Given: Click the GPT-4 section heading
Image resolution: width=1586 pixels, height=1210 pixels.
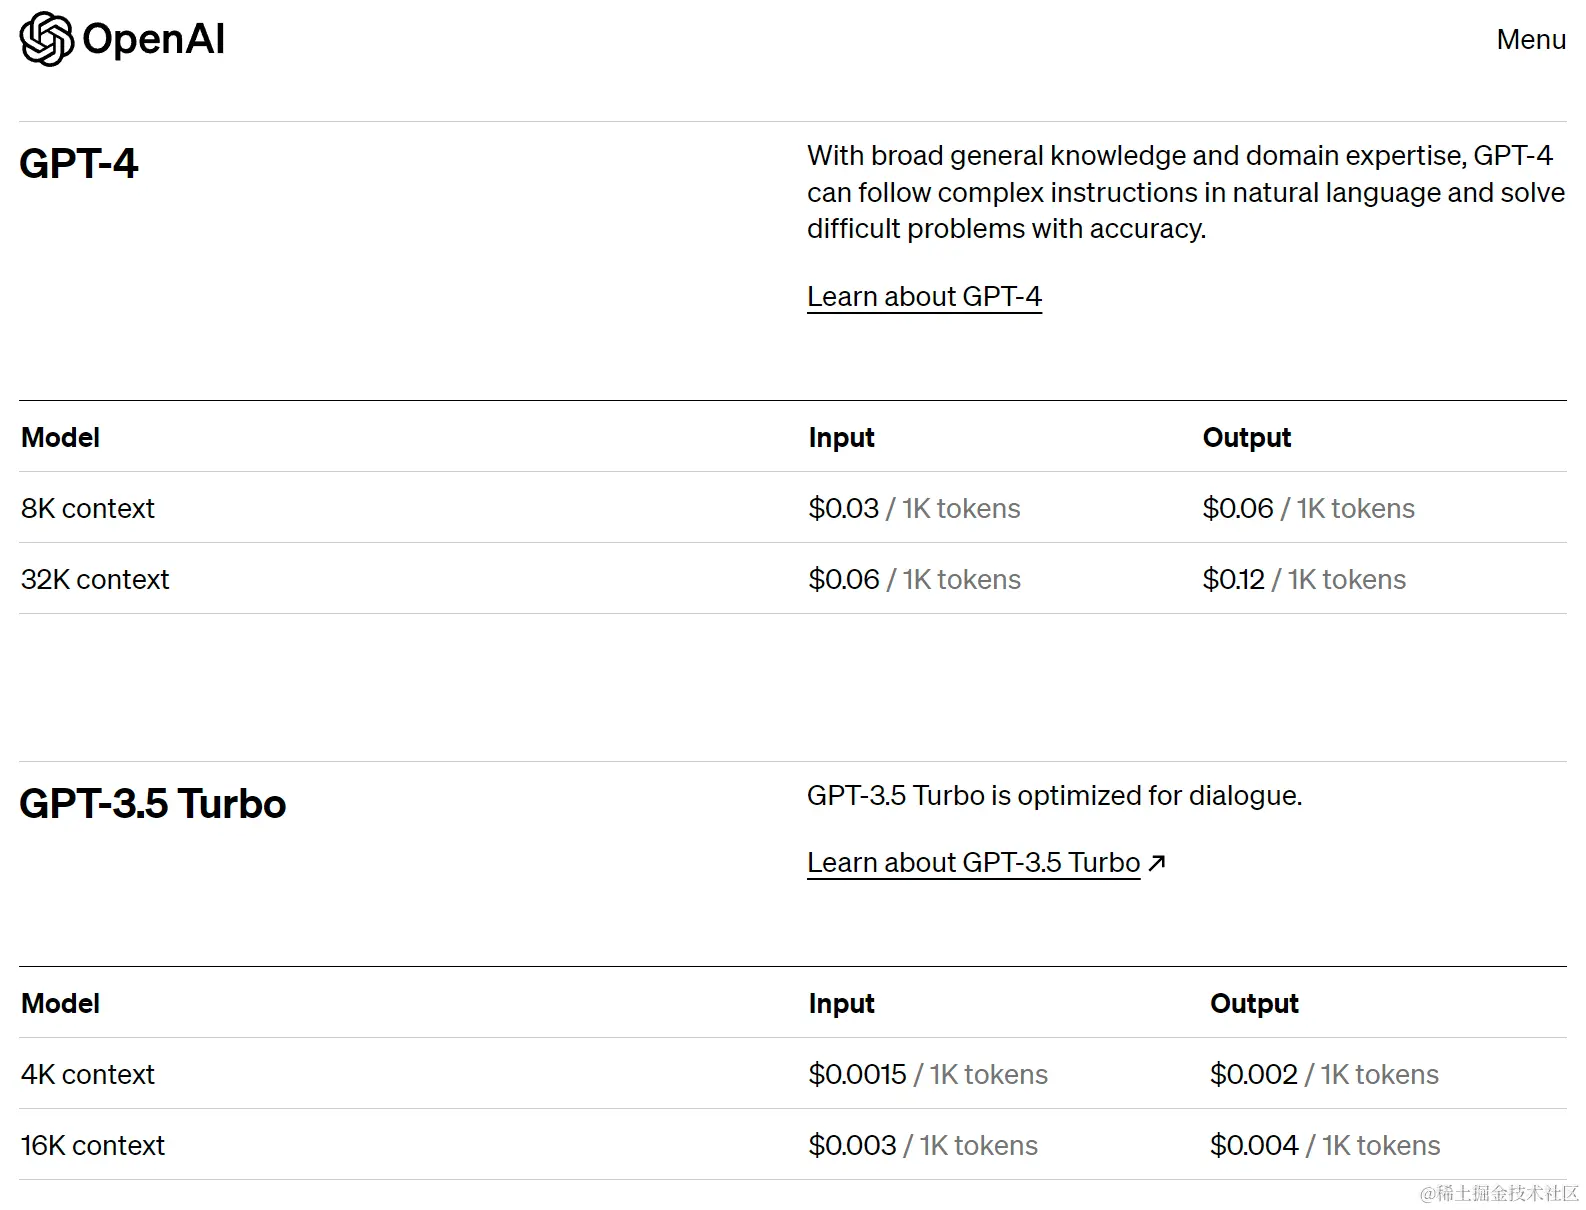Looking at the screenshot, I should pyautogui.click(x=79, y=164).
